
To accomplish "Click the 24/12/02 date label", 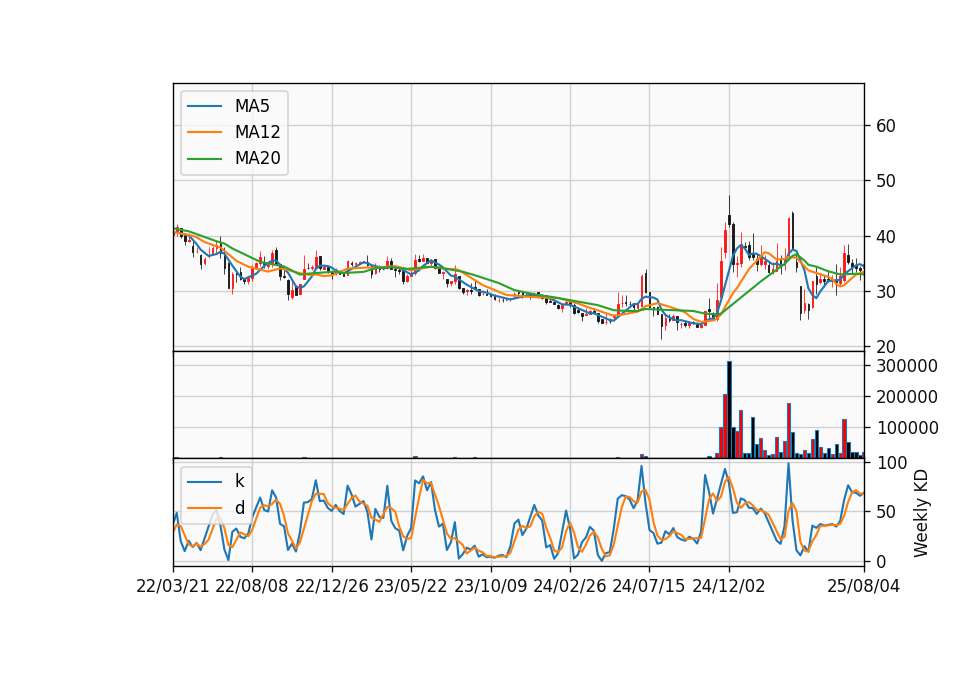I will click(x=729, y=586).
